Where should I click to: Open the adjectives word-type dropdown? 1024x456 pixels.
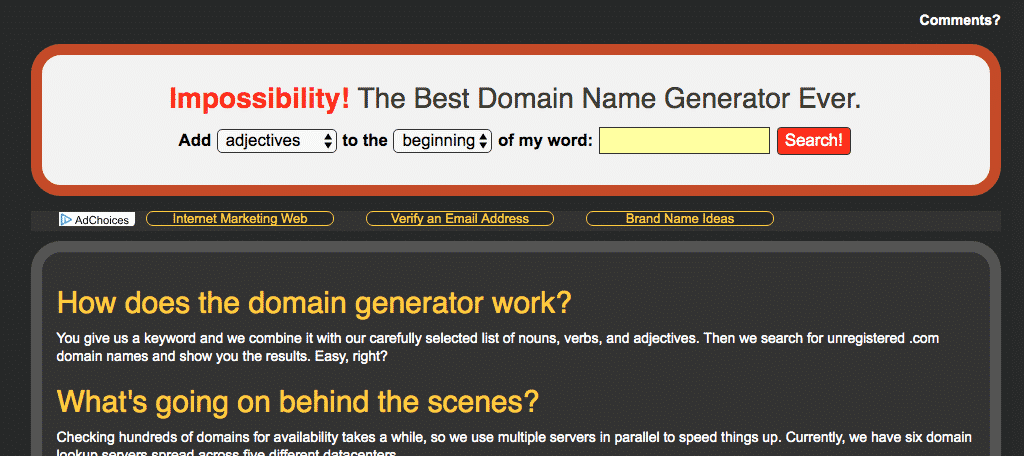click(x=277, y=140)
